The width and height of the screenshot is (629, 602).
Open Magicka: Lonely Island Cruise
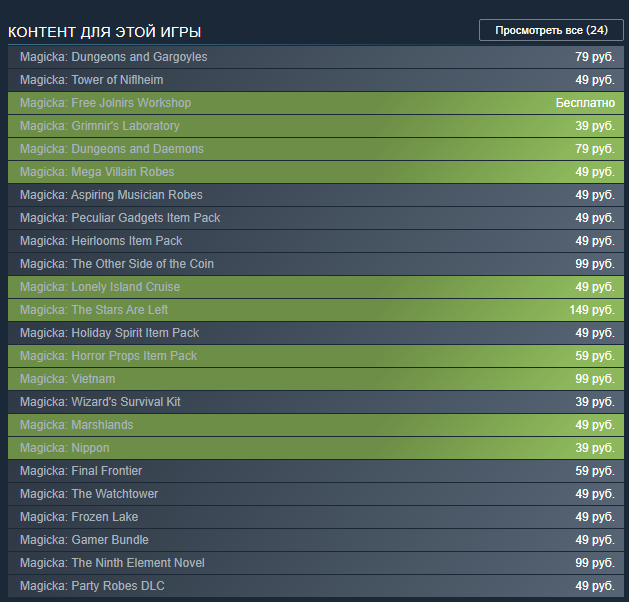click(316, 287)
